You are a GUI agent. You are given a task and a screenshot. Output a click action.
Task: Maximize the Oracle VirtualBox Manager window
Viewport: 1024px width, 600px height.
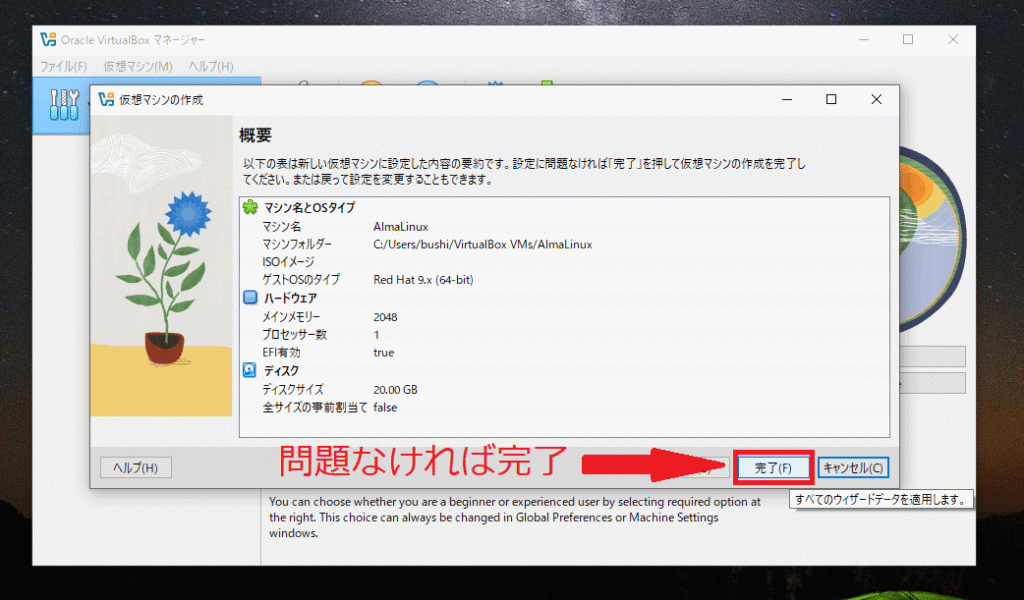click(908, 40)
